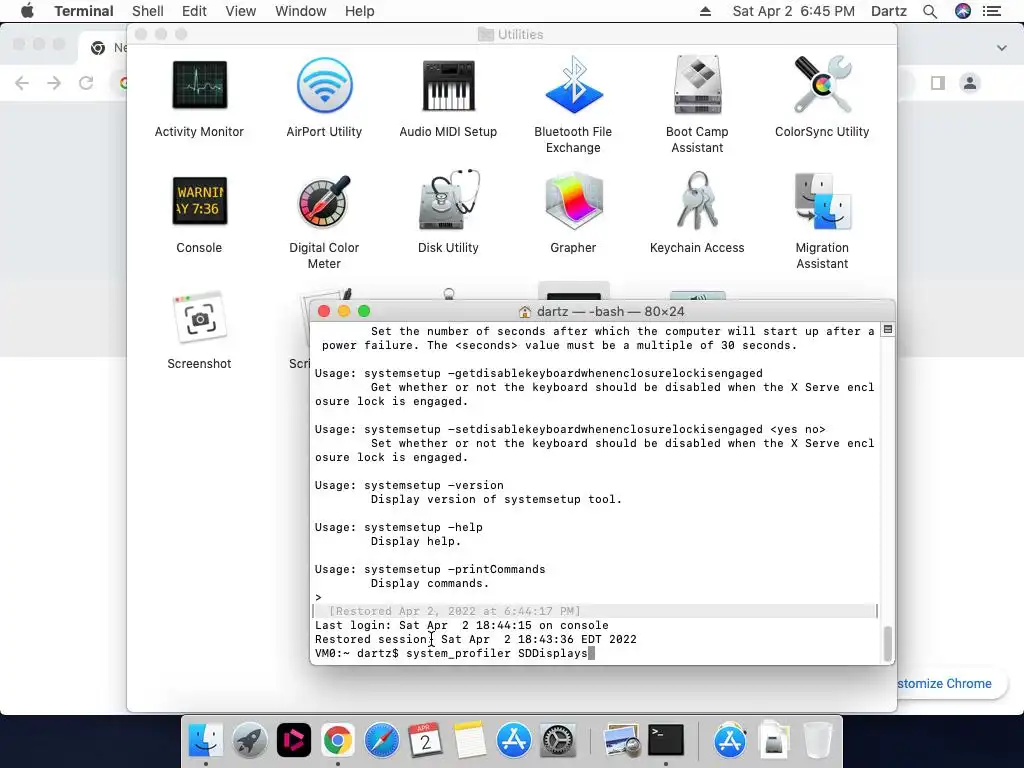Viewport: 1024px width, 768px height.
Task: Click the Terminal vertical scrollbar thumb
Action: (x=888, y=643)
